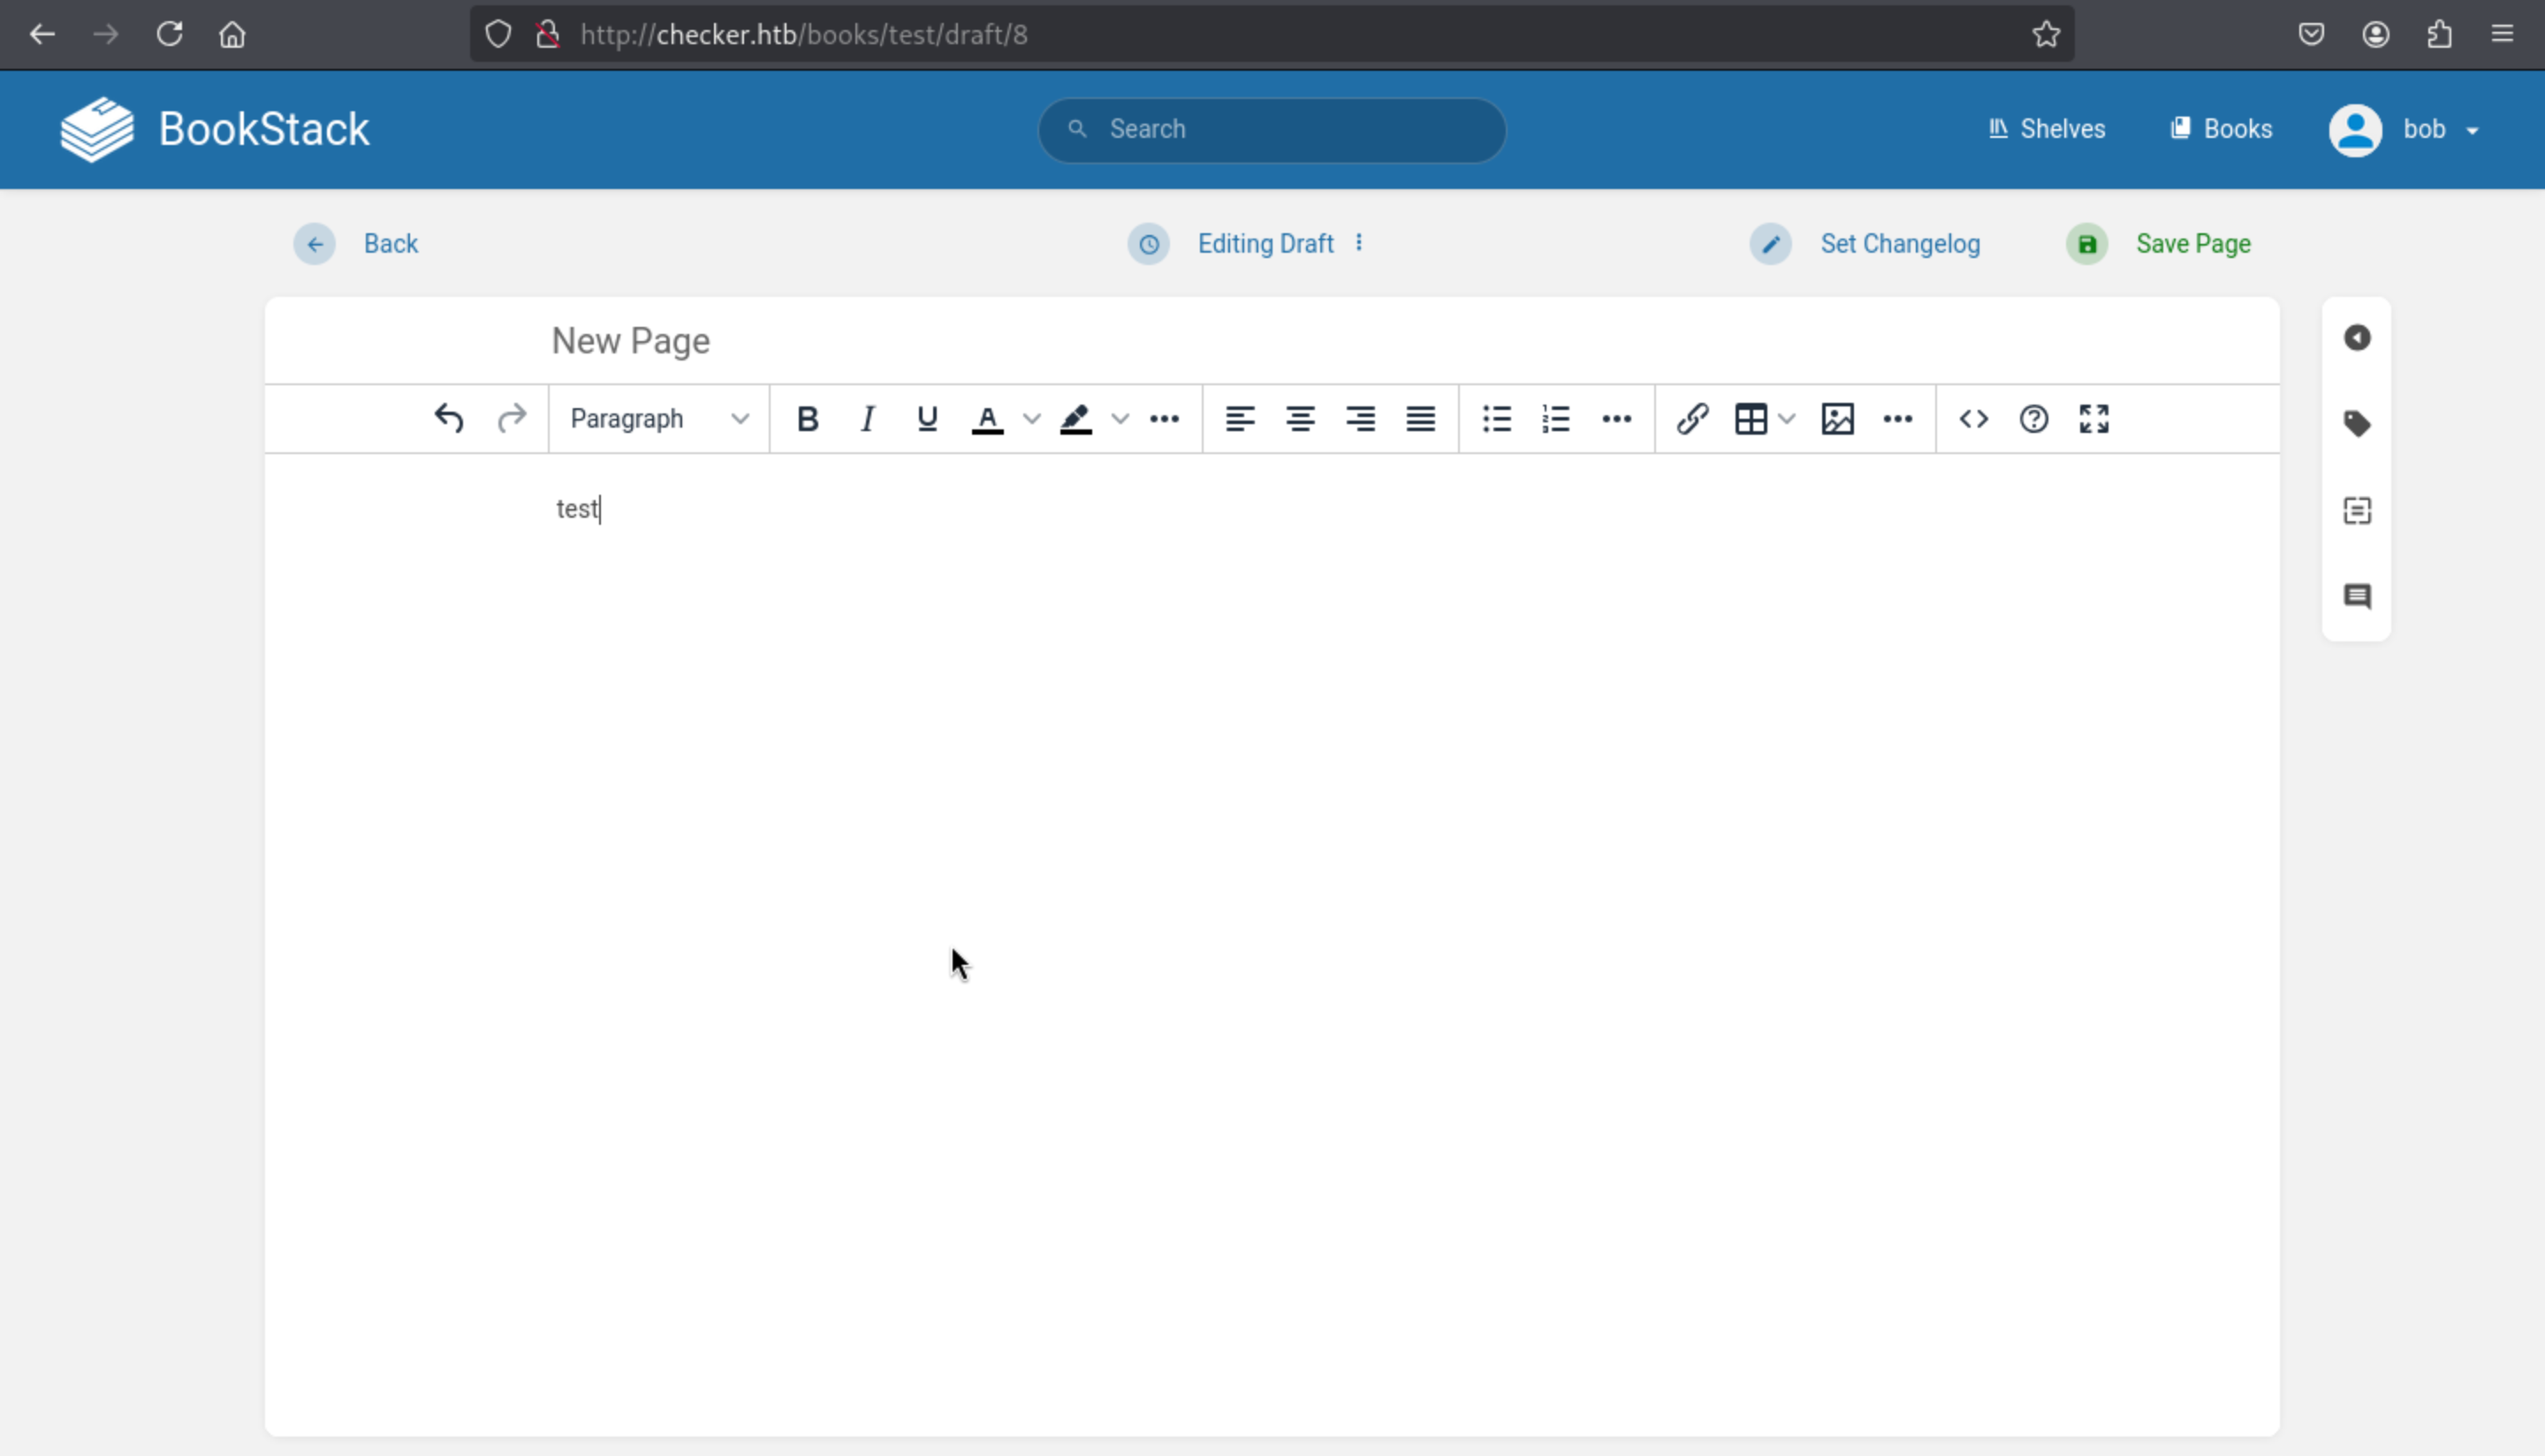Insert a link with the toolbar link icon
Screen dimensions: 2545x1456
pyautogui.click(x=1692, y=419)
